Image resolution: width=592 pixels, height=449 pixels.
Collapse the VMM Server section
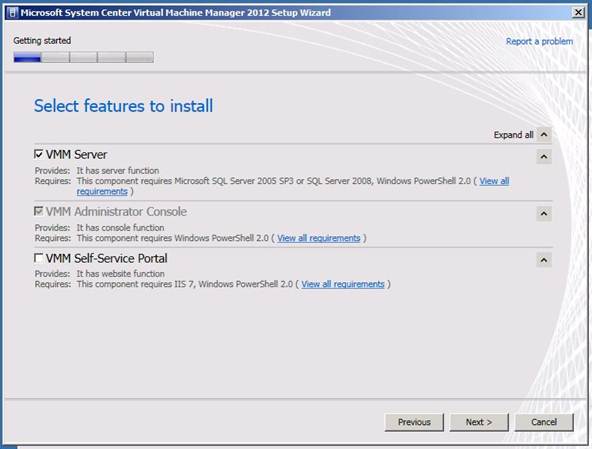(x=544, y=156)
